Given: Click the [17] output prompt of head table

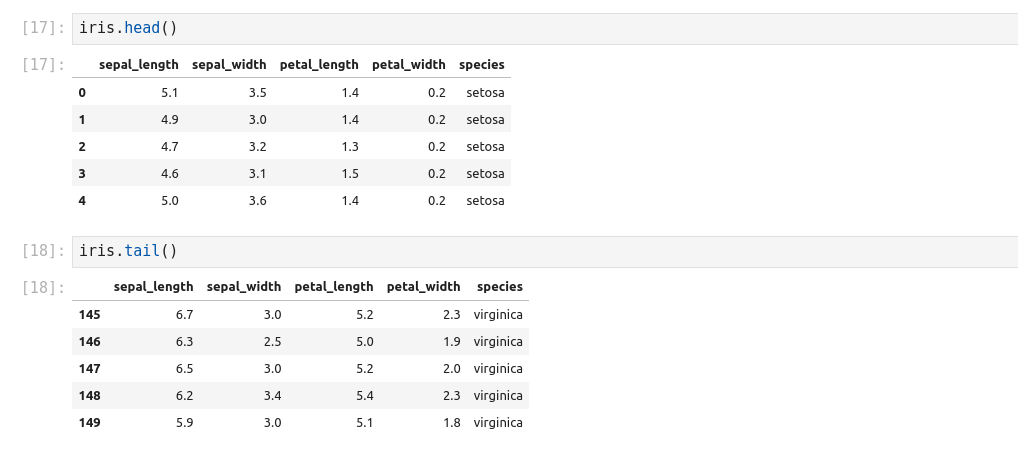Looking at the screenshot, I should 42,65.
